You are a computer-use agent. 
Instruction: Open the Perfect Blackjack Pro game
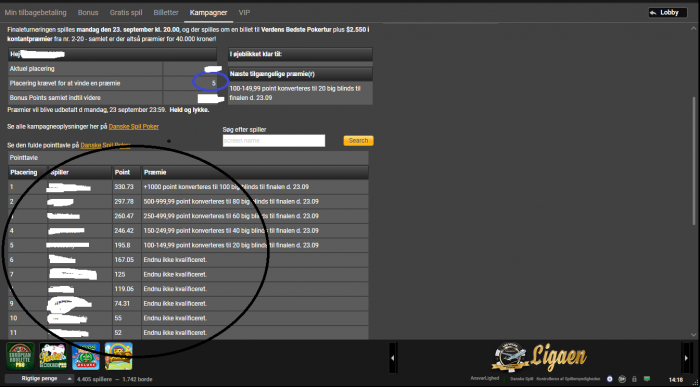[53, 356]
